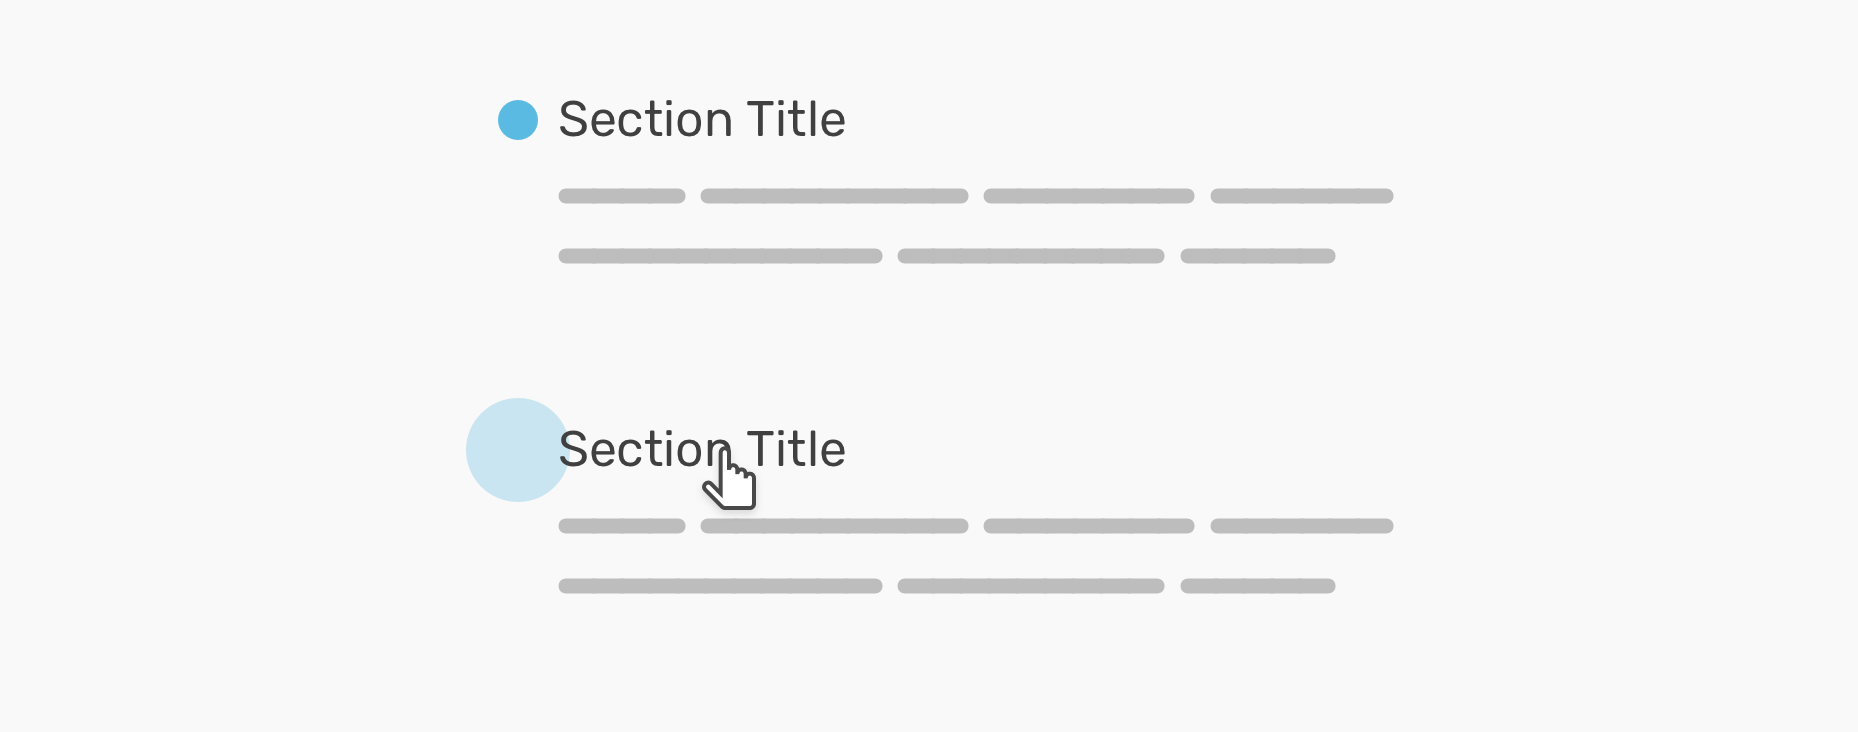Click the word "Title" in the top heading

click(x=797, y=120)
